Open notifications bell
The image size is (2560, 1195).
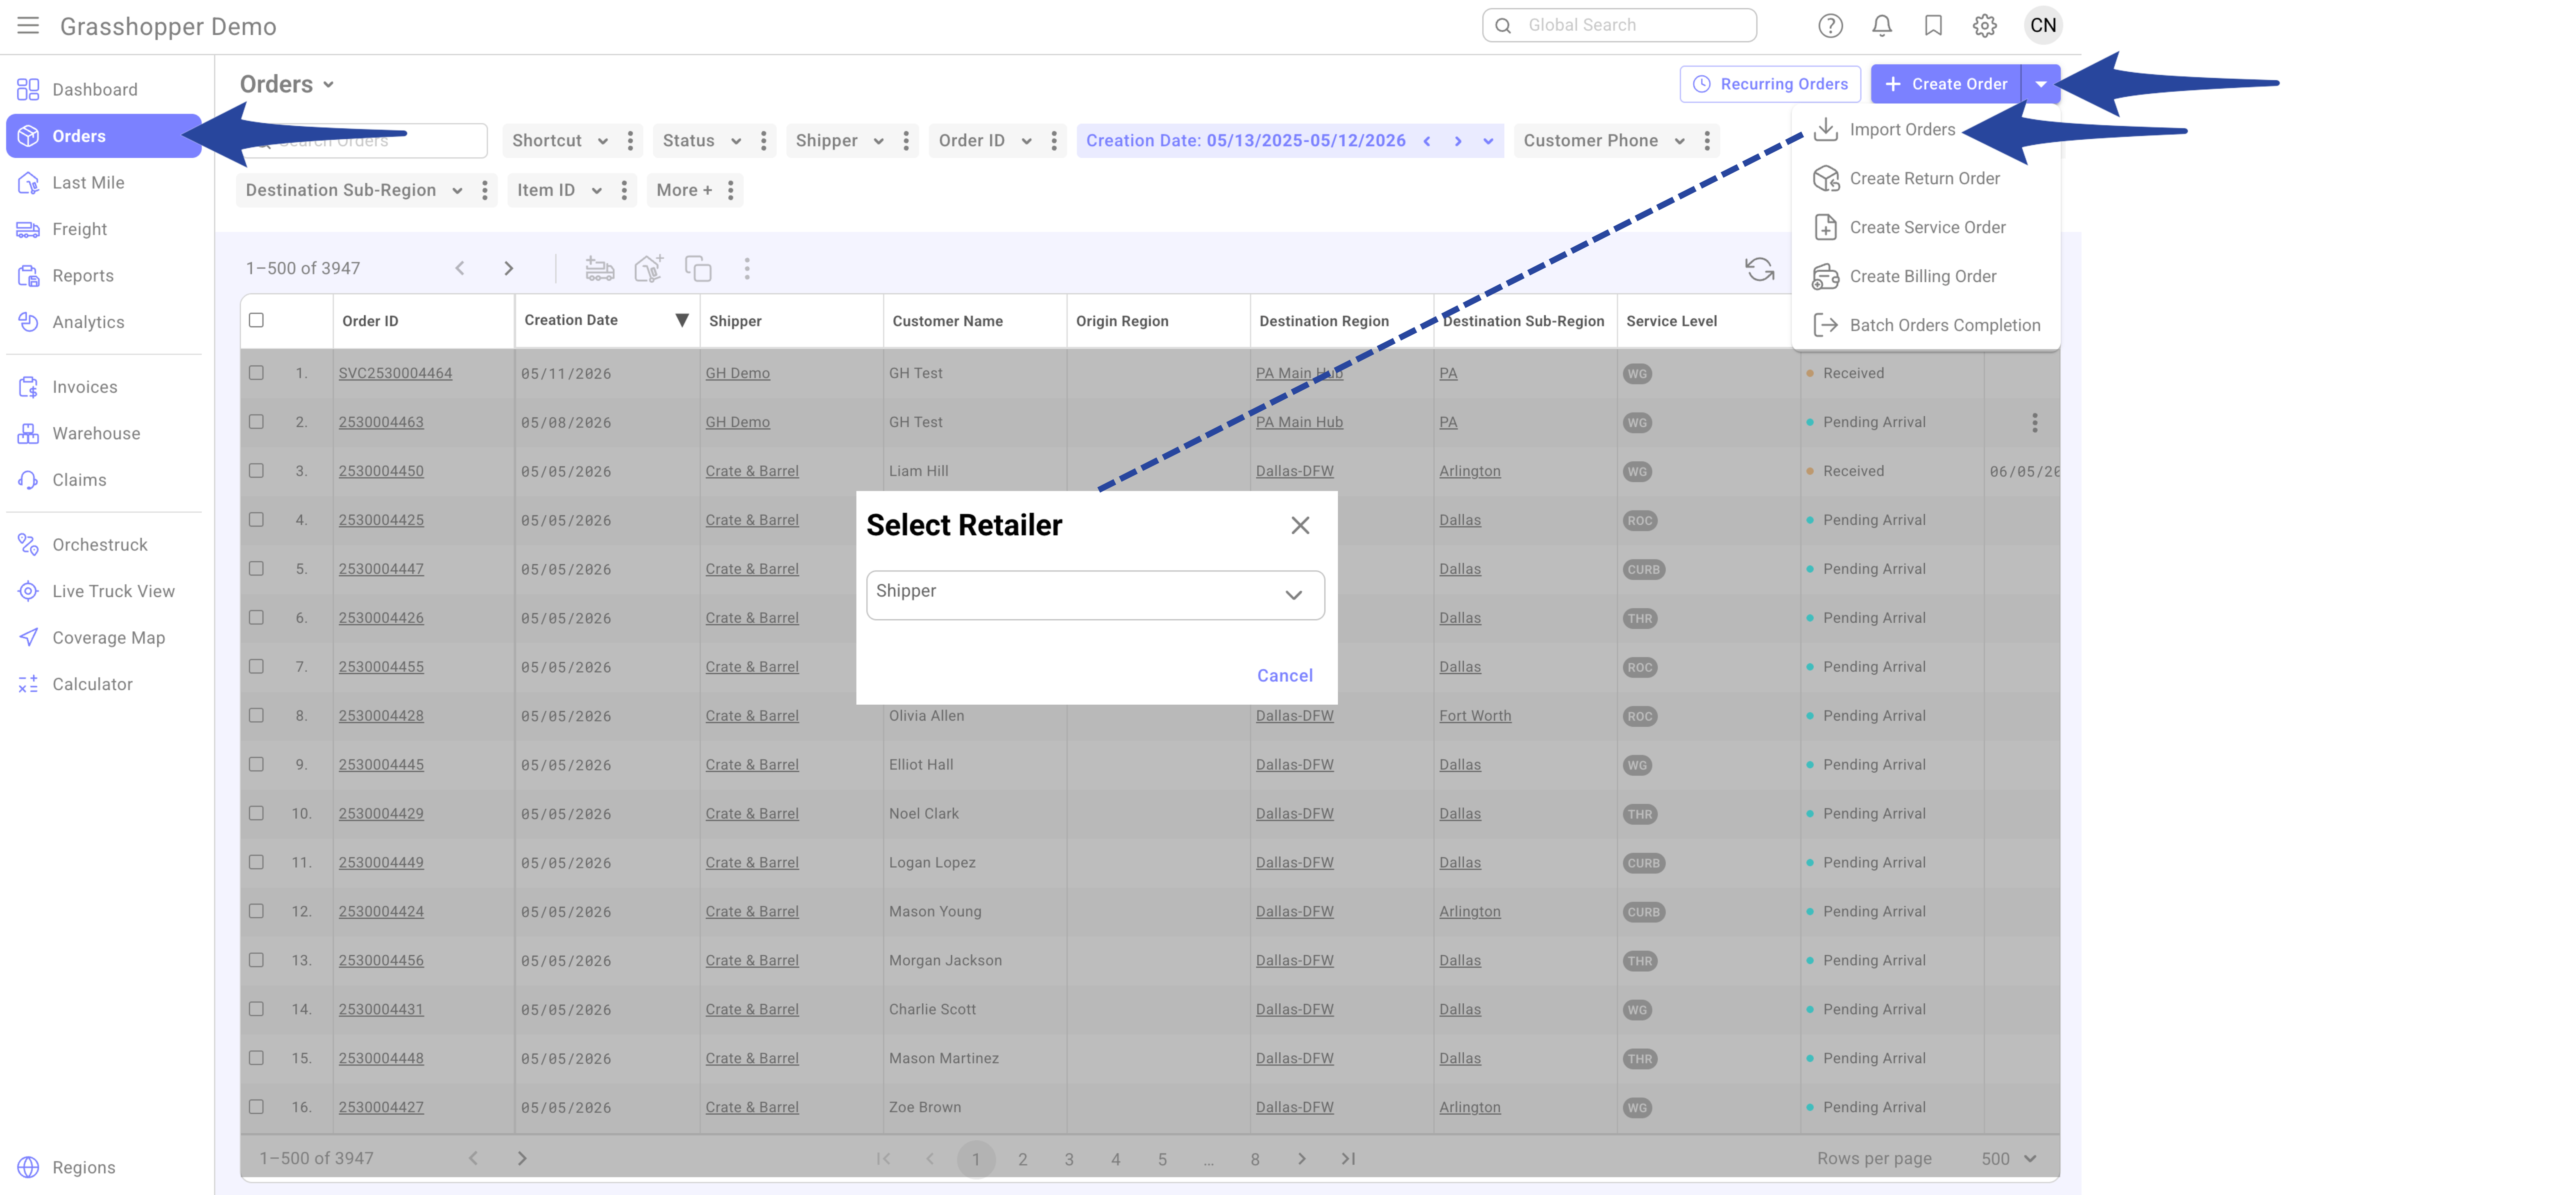1881,26
